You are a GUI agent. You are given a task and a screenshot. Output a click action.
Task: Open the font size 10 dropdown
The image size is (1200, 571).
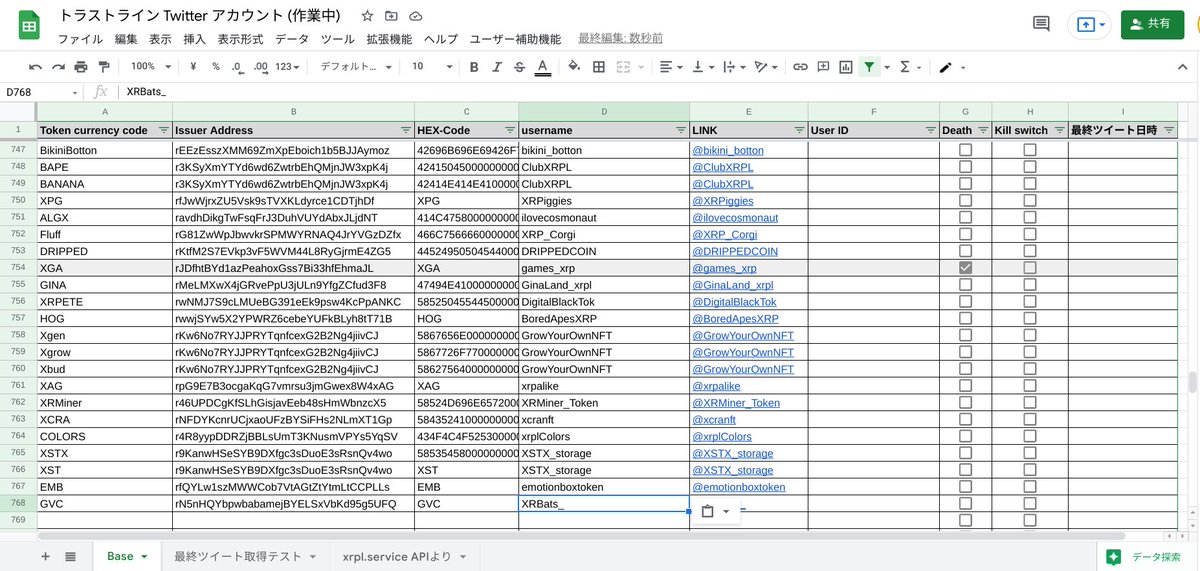coord(432,67)
